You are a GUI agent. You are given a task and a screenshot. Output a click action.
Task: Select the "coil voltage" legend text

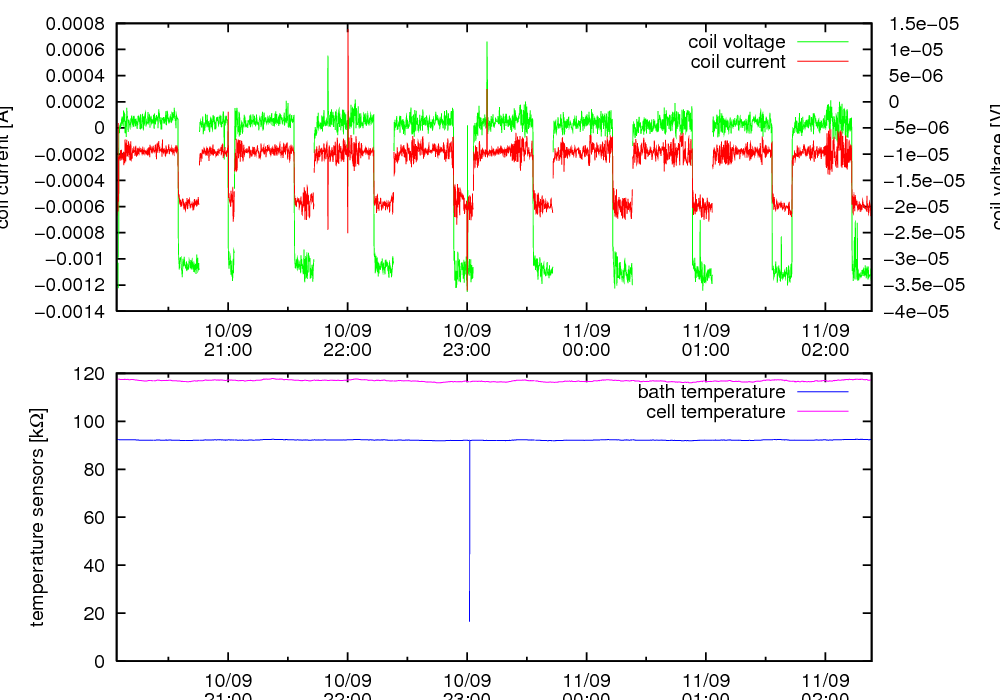736,42
